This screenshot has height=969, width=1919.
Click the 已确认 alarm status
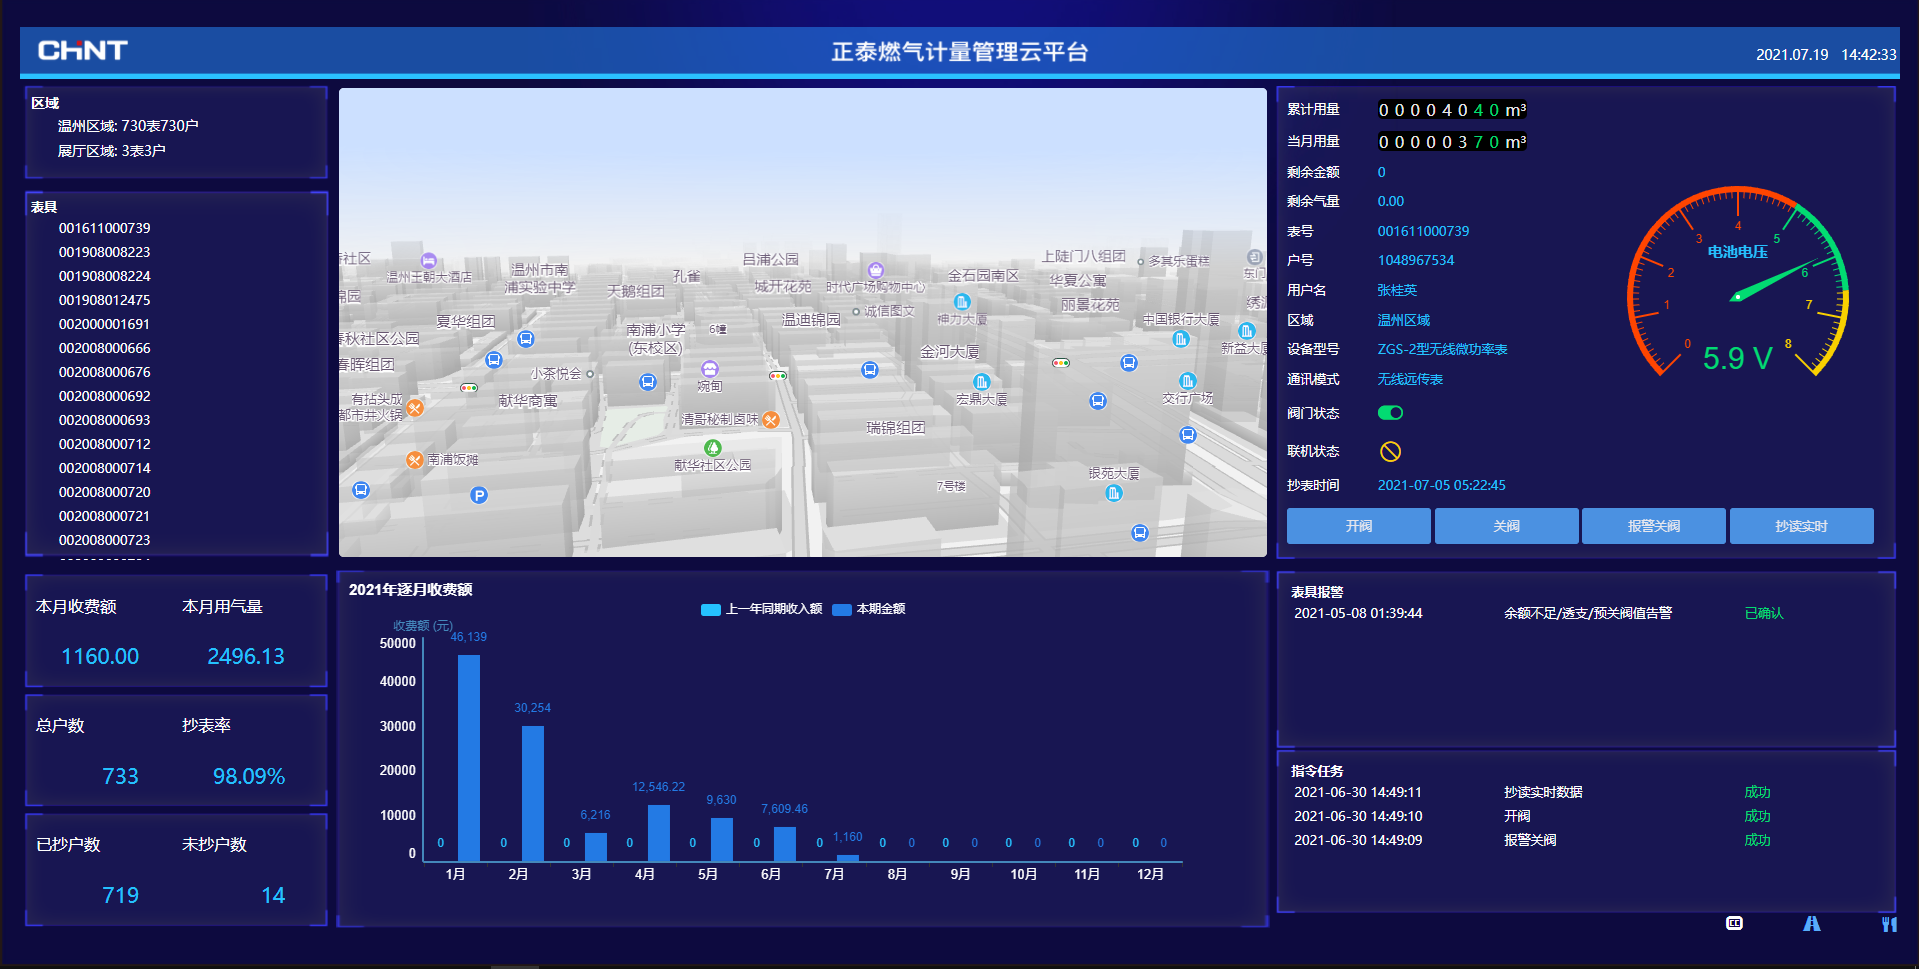1764,613
